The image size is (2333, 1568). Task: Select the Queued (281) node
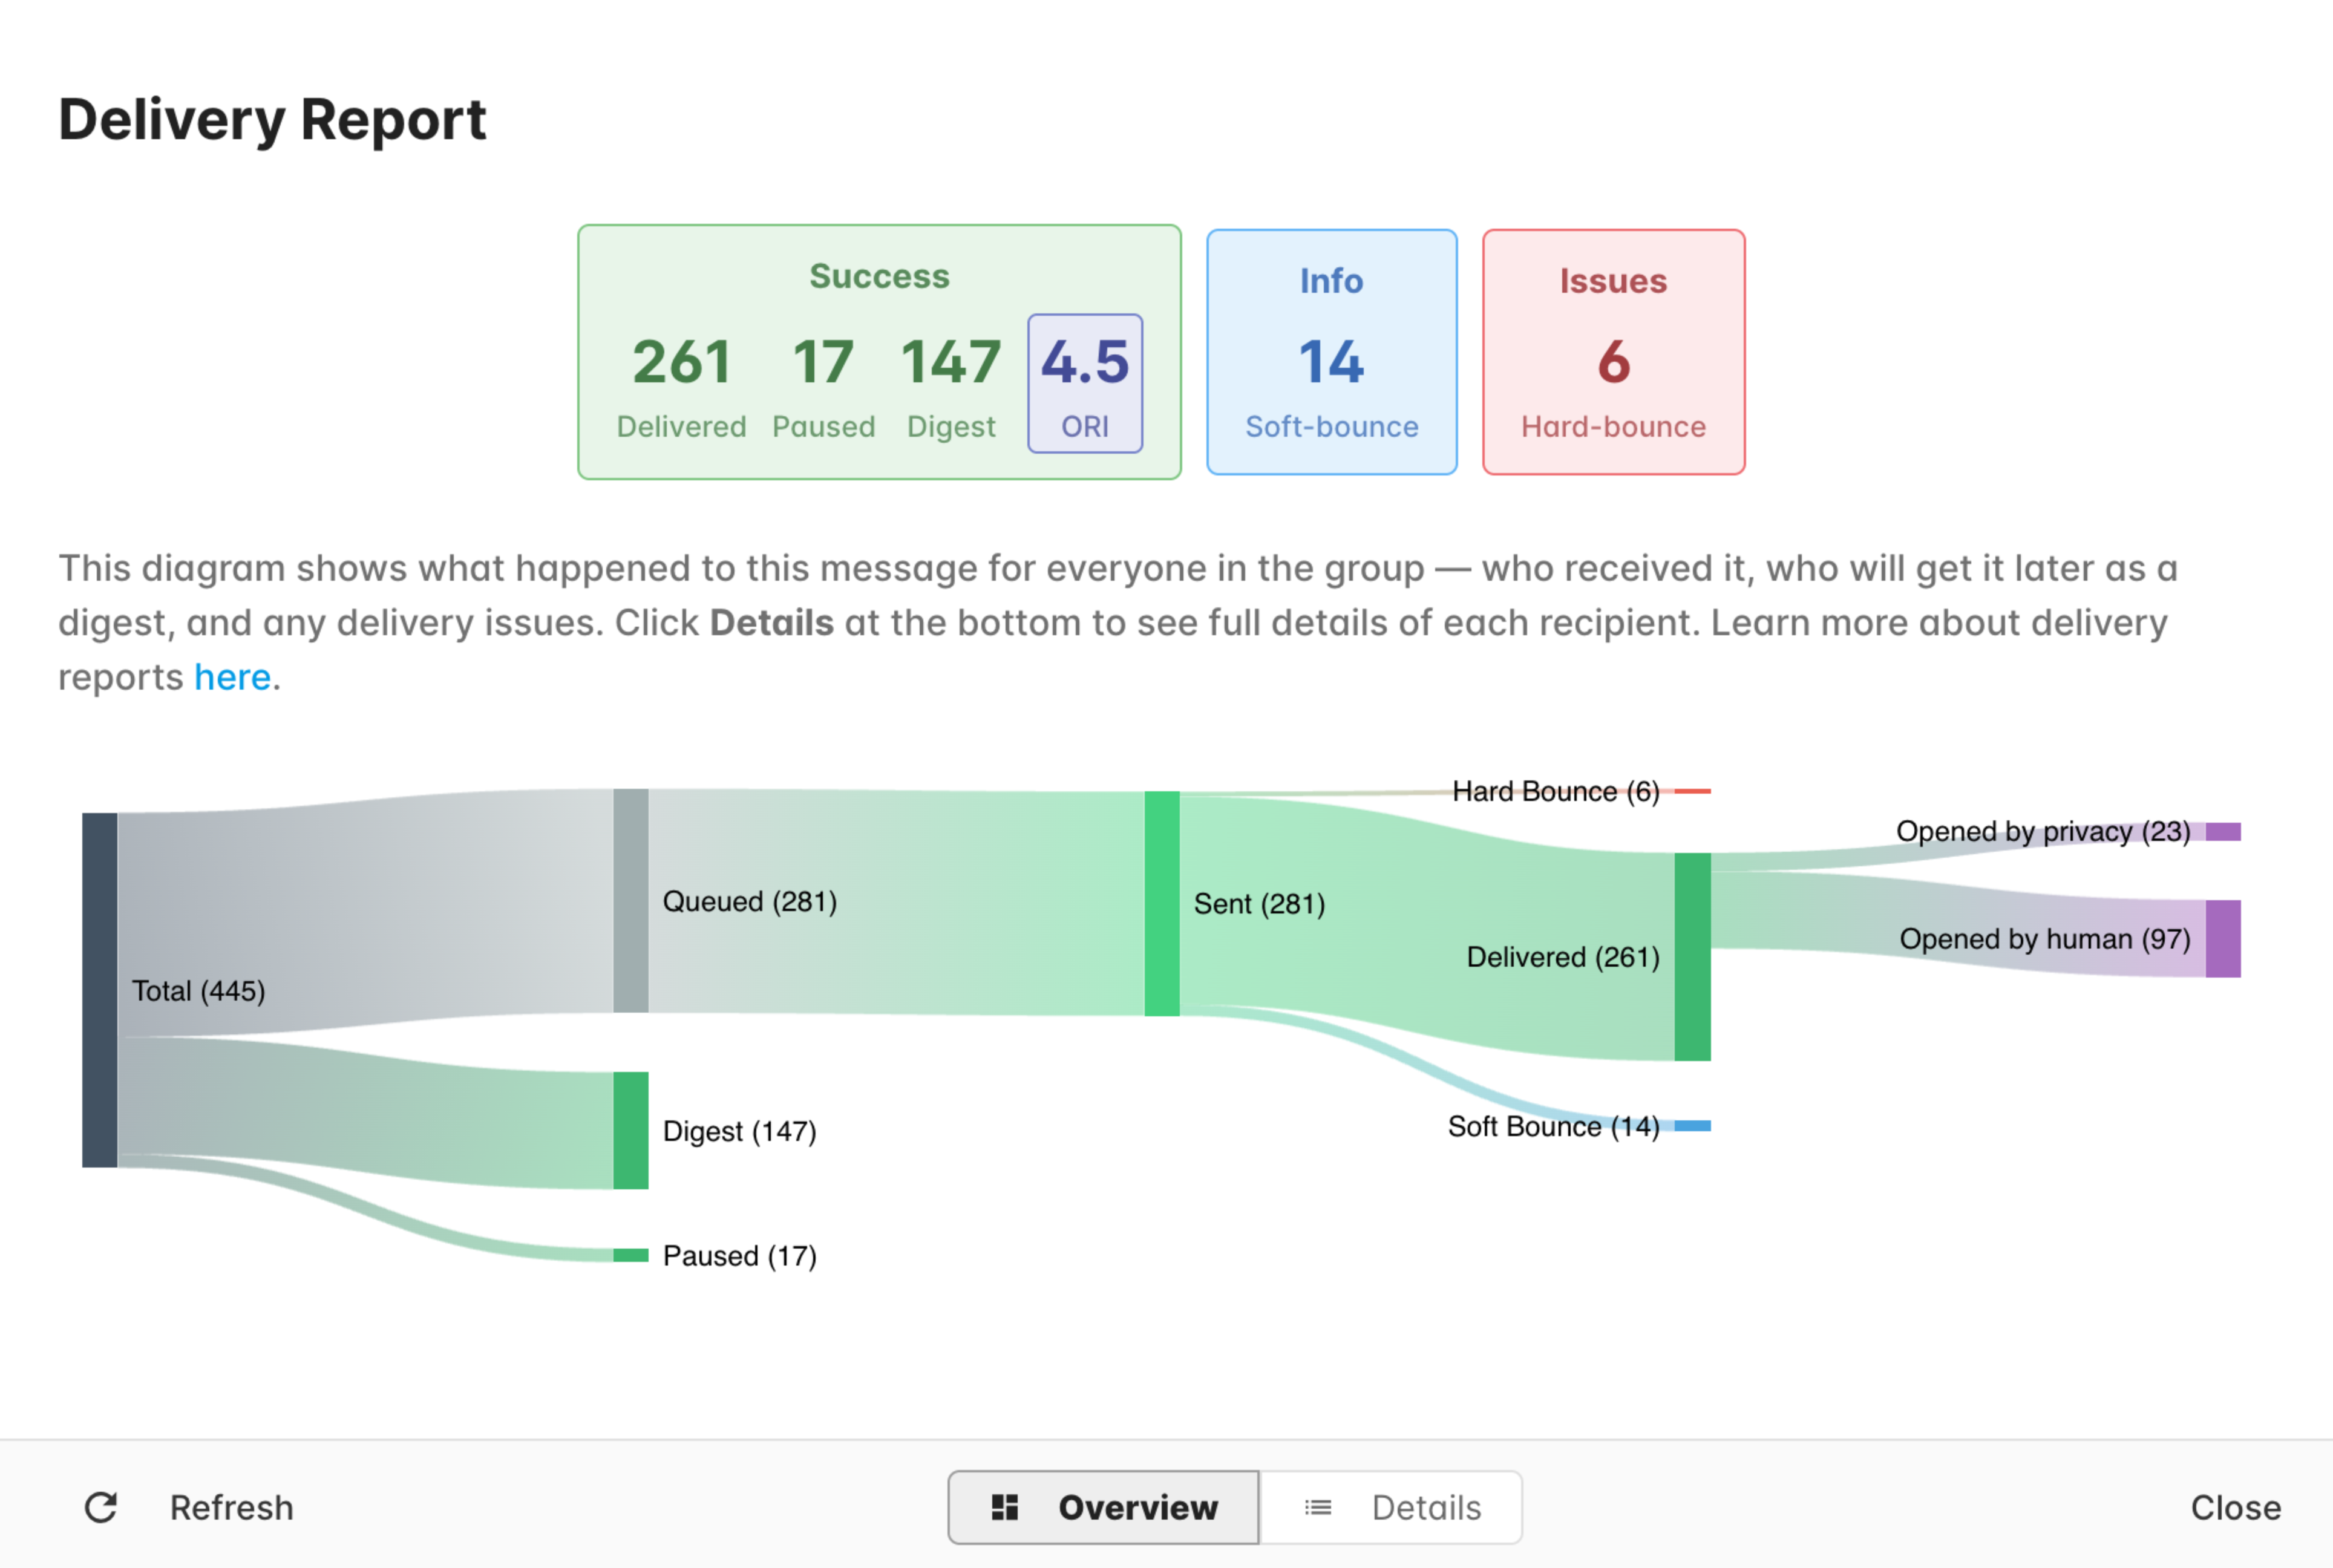pos(630,900)
